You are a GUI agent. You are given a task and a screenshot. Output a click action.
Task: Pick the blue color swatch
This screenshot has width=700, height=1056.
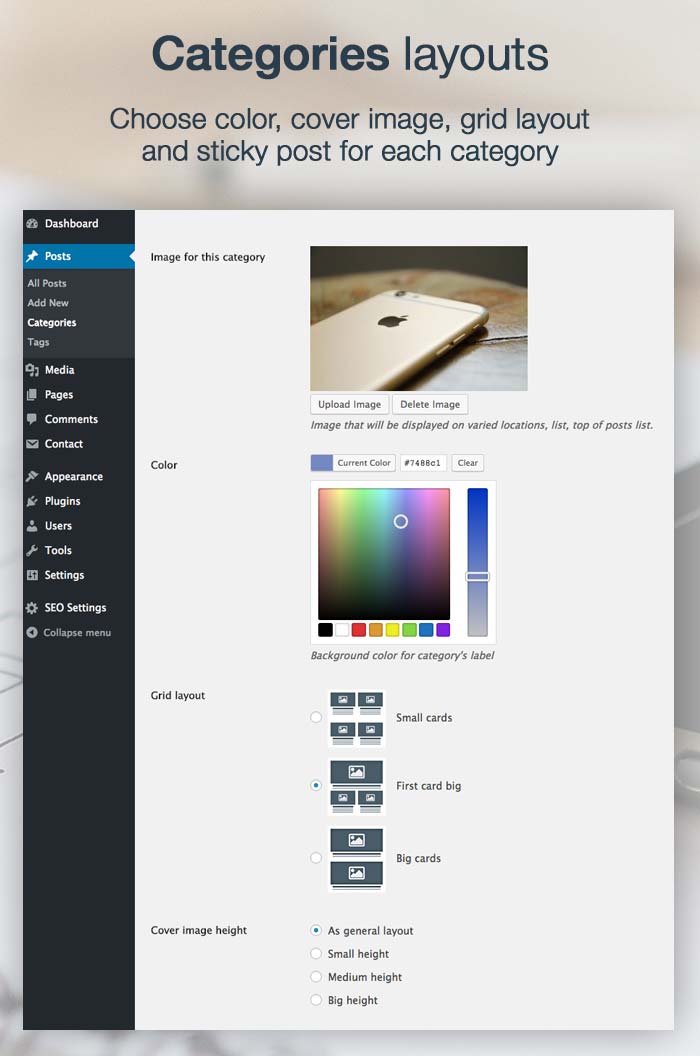pos(426,630)
